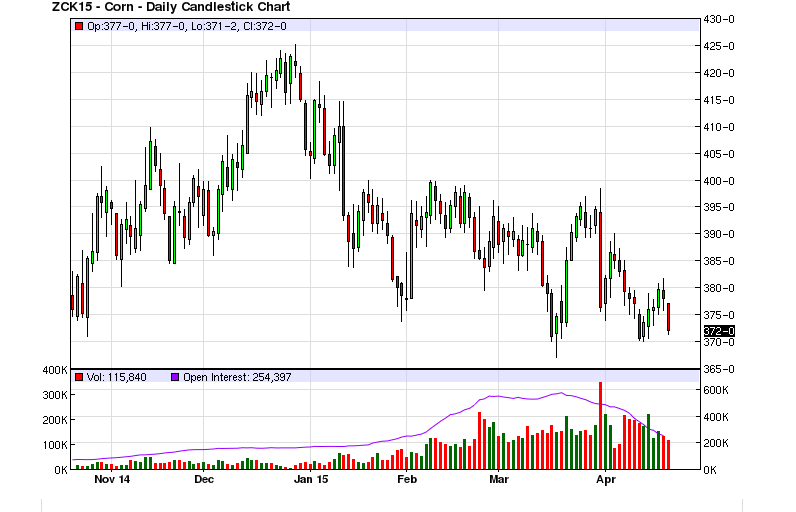Screen dimensions: 796x512
Task: Pick the Feb label on the time axis
Action: click(x=406, y=480)
